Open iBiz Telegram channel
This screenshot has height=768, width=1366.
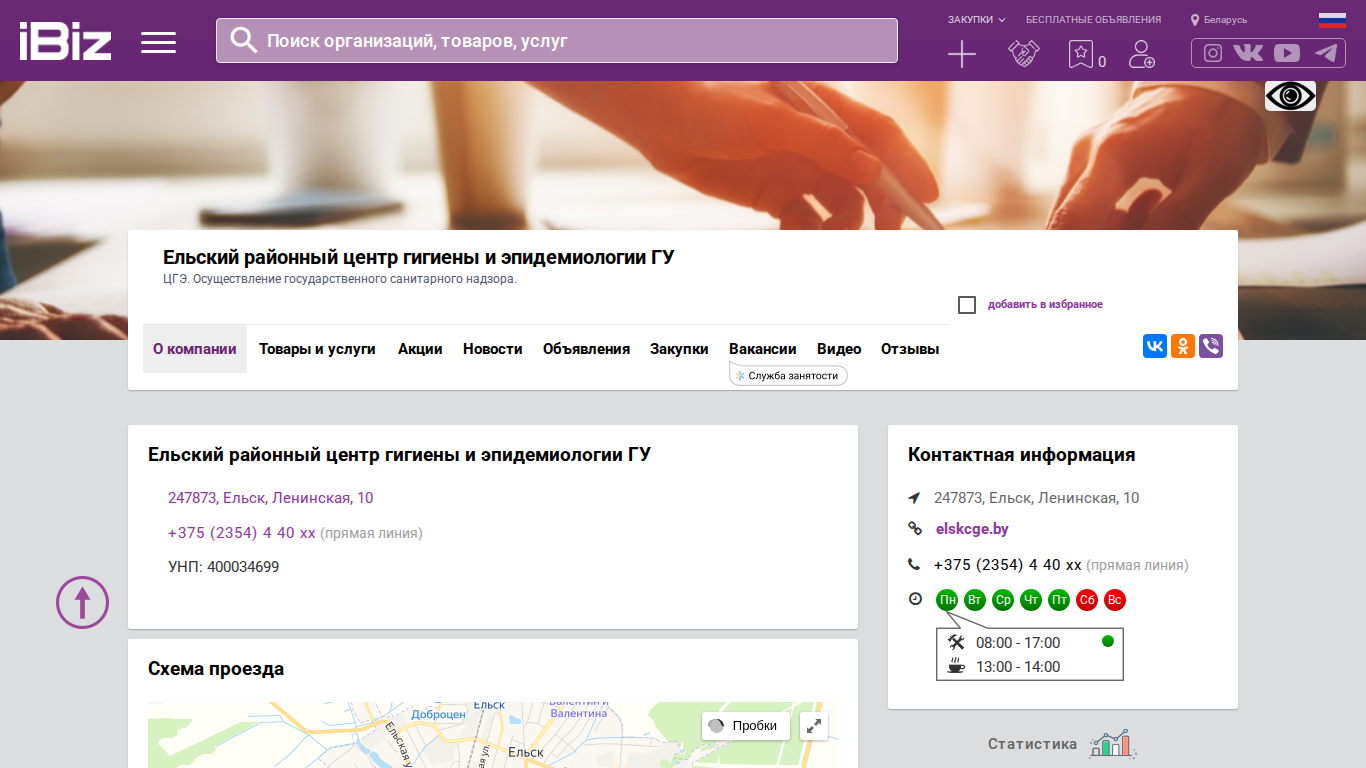click(1326, 53)
